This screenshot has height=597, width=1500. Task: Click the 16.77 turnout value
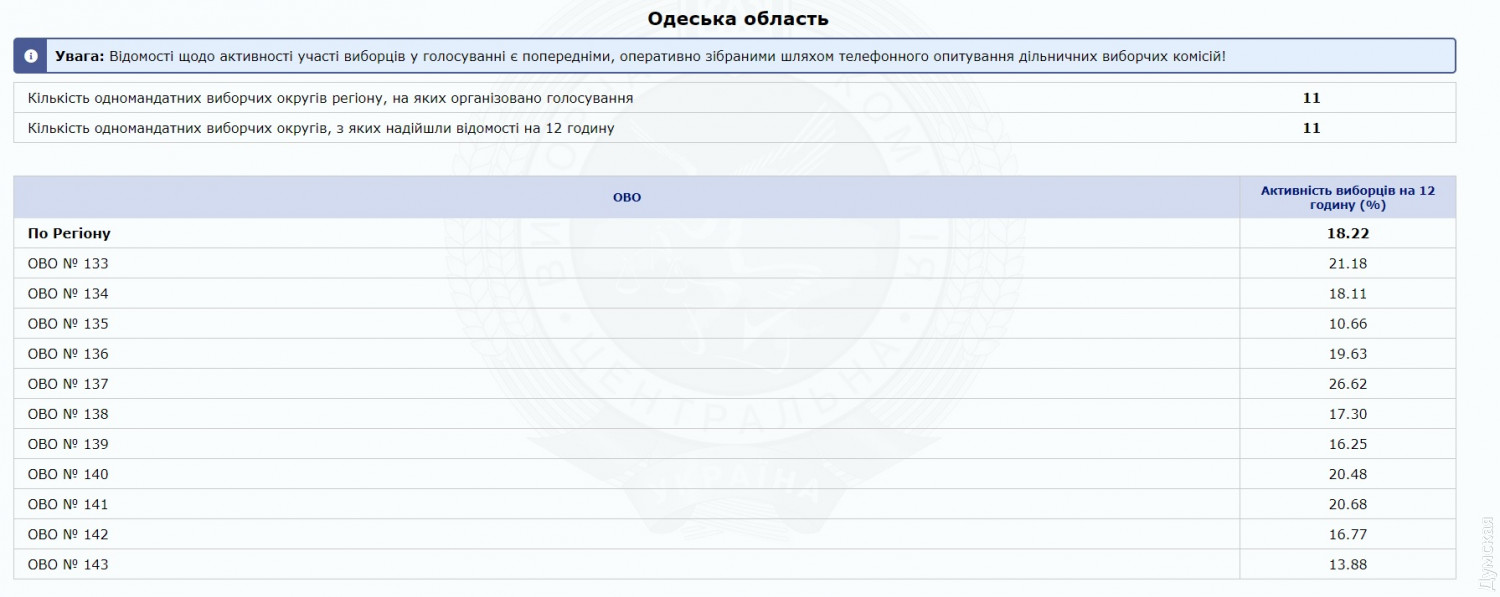pos(1347,534)
